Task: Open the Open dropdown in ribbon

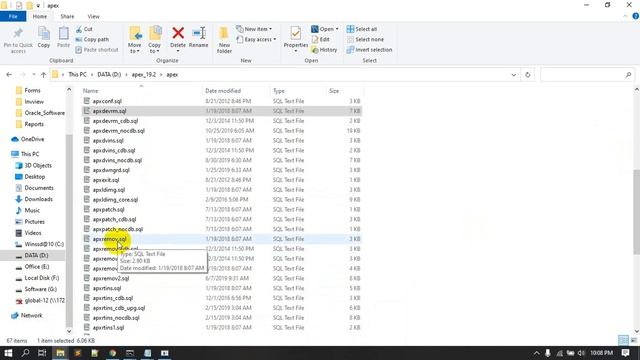Action: tap(325, 29)
